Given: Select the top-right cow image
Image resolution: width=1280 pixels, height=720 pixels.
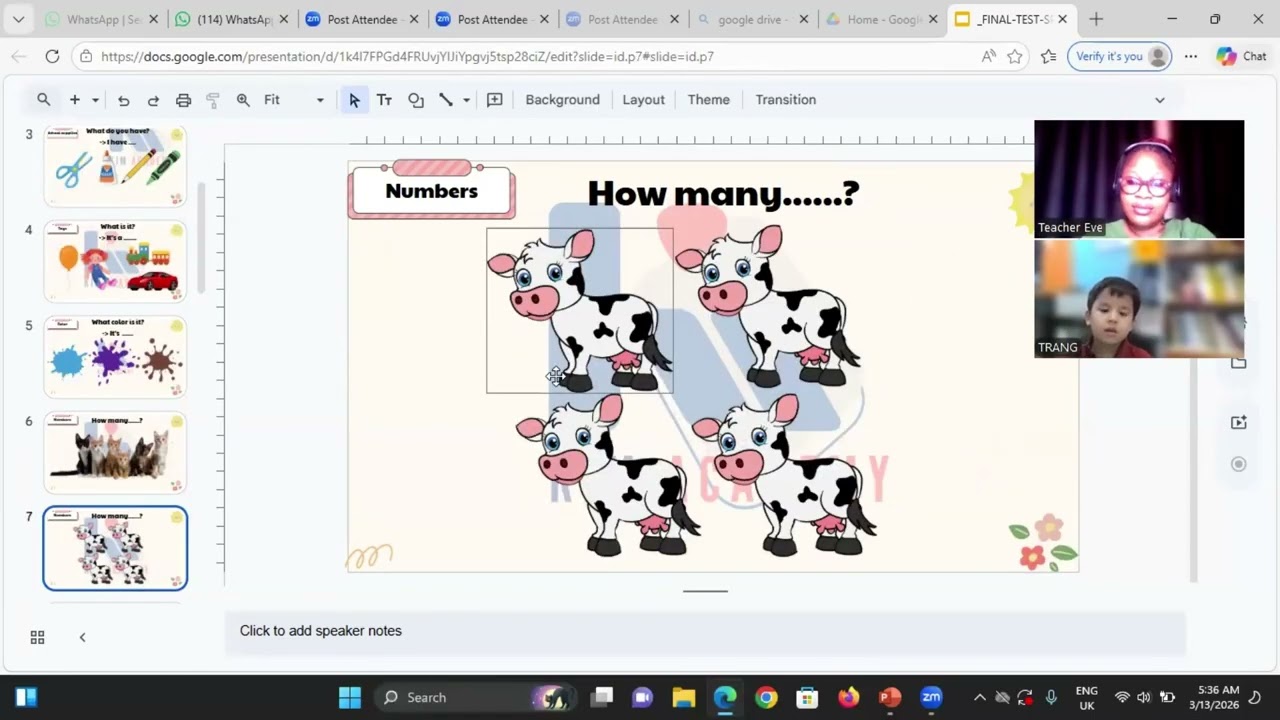Looking at the screenshot, I should 767,306.
